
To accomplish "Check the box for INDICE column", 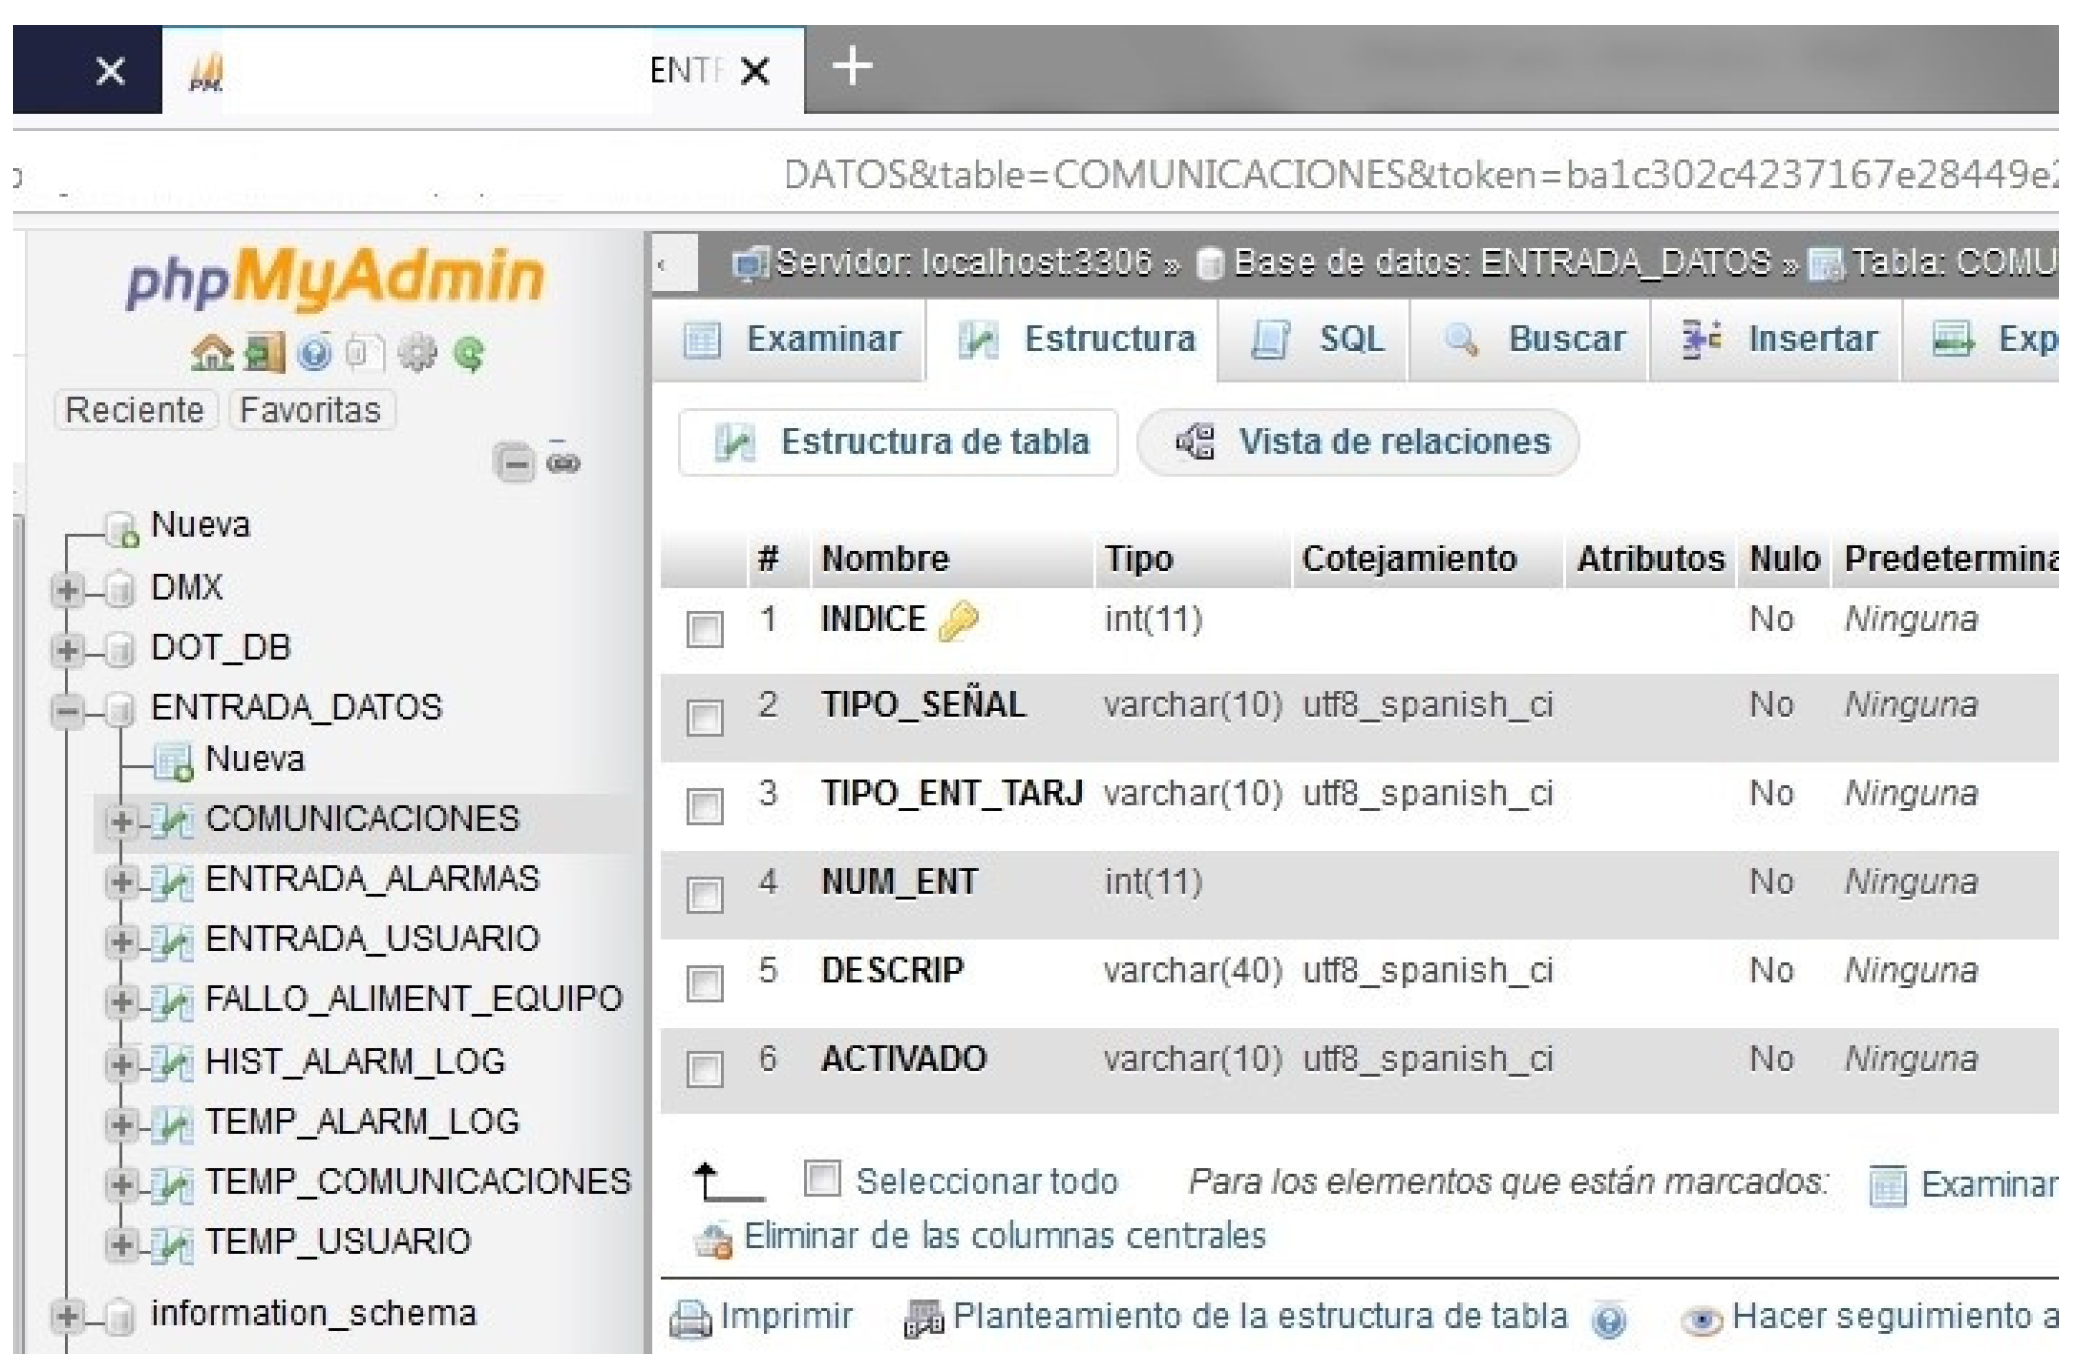I will (x=705, y=630).
